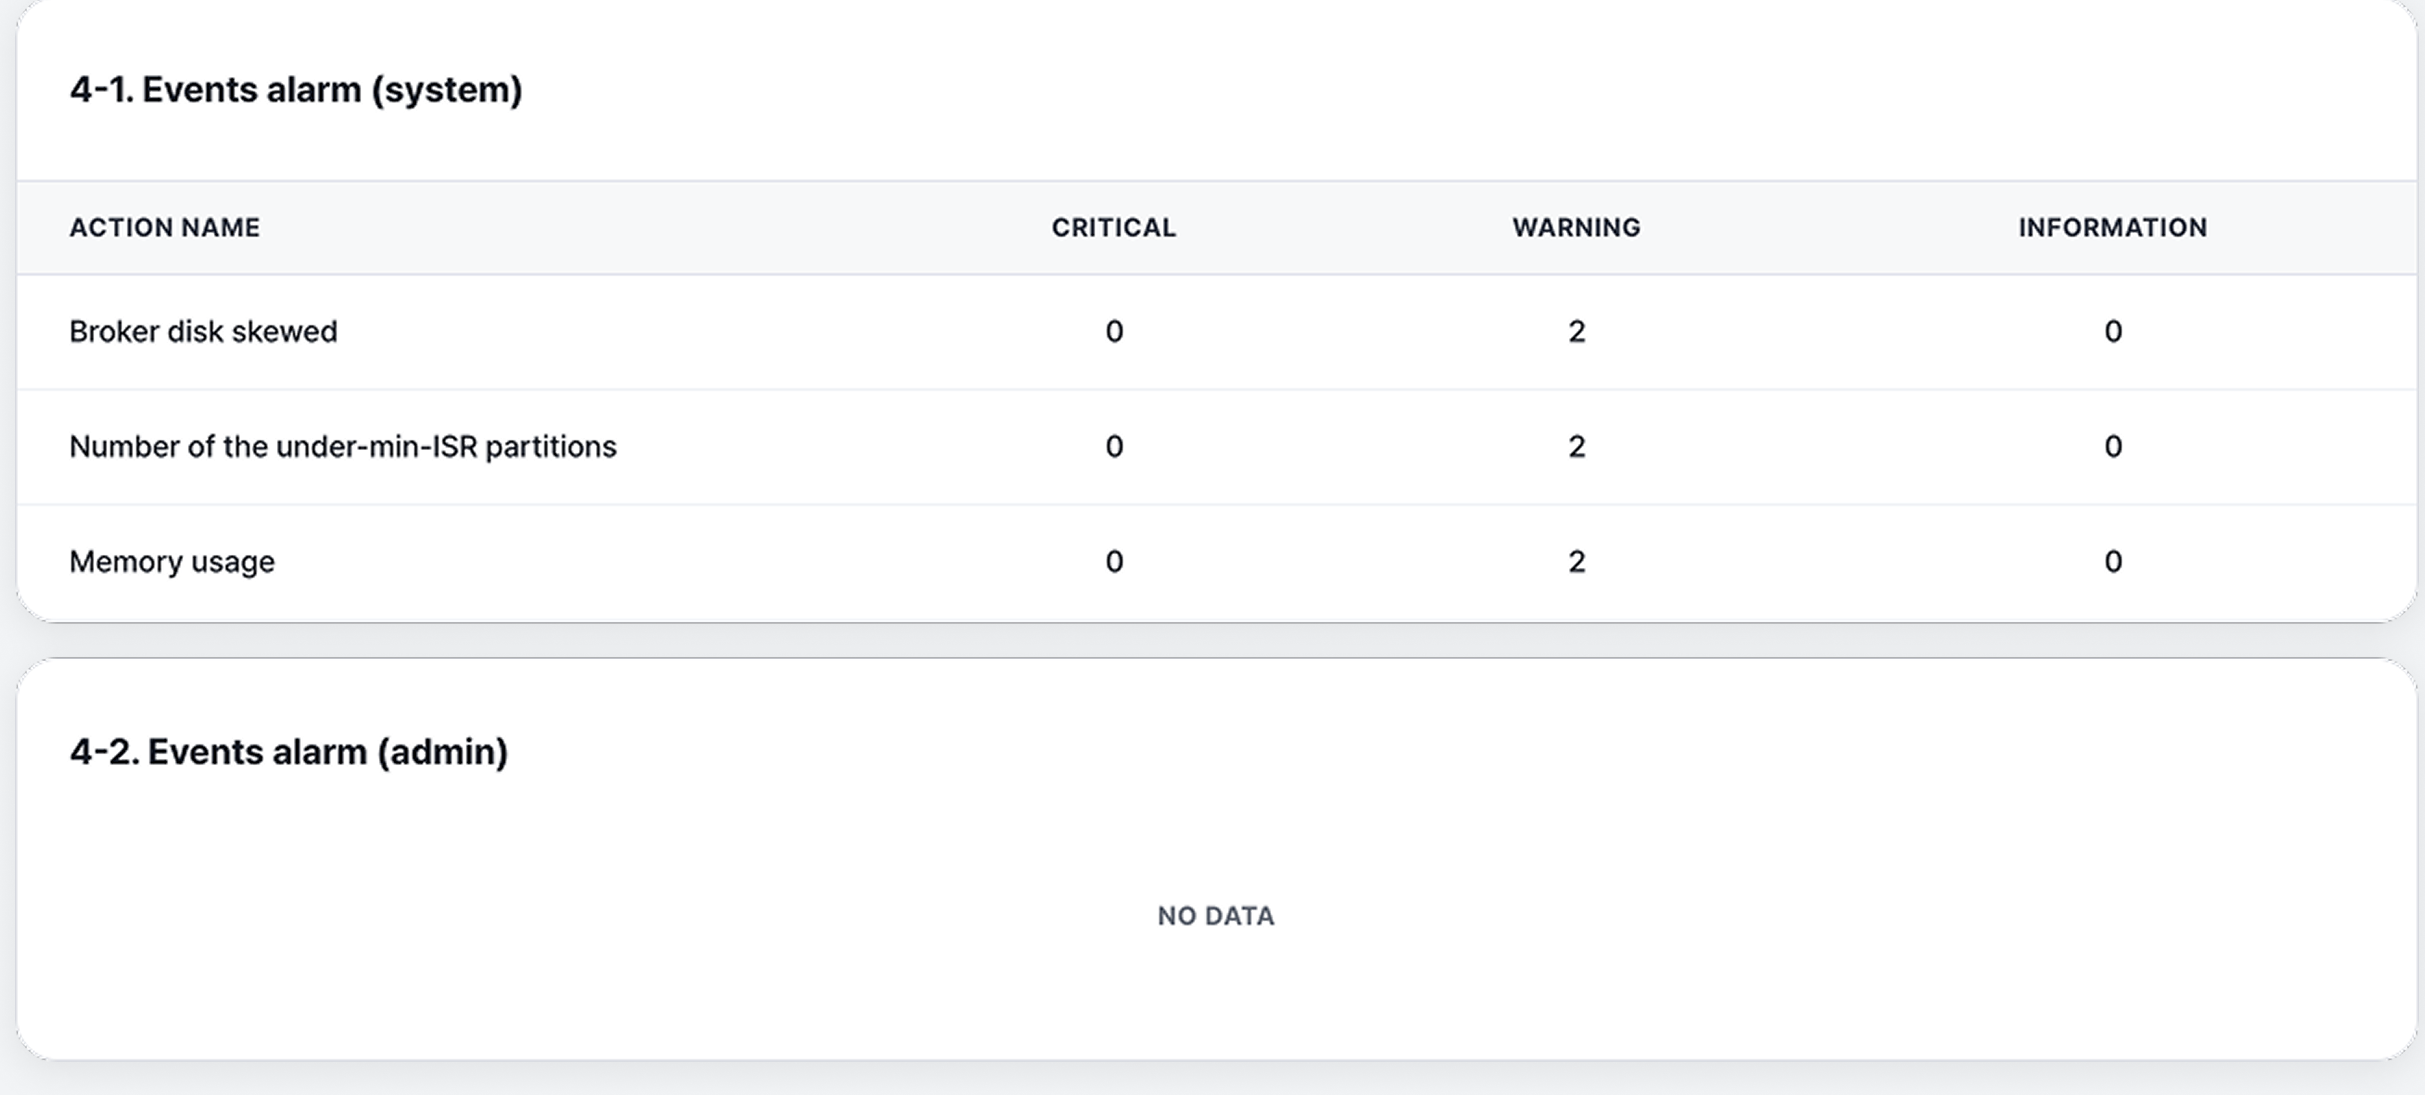2425x1095 pixels.
Task: Click the NO DATA placeholder text
Action: [1215, 916]
